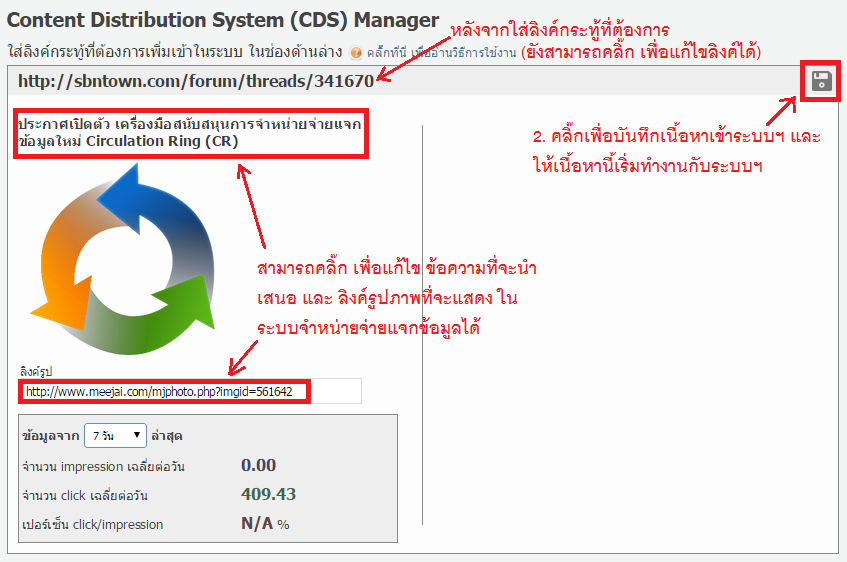Click the orange question mark help icon
The image size is (847, 562).
[x=355, y=52]
